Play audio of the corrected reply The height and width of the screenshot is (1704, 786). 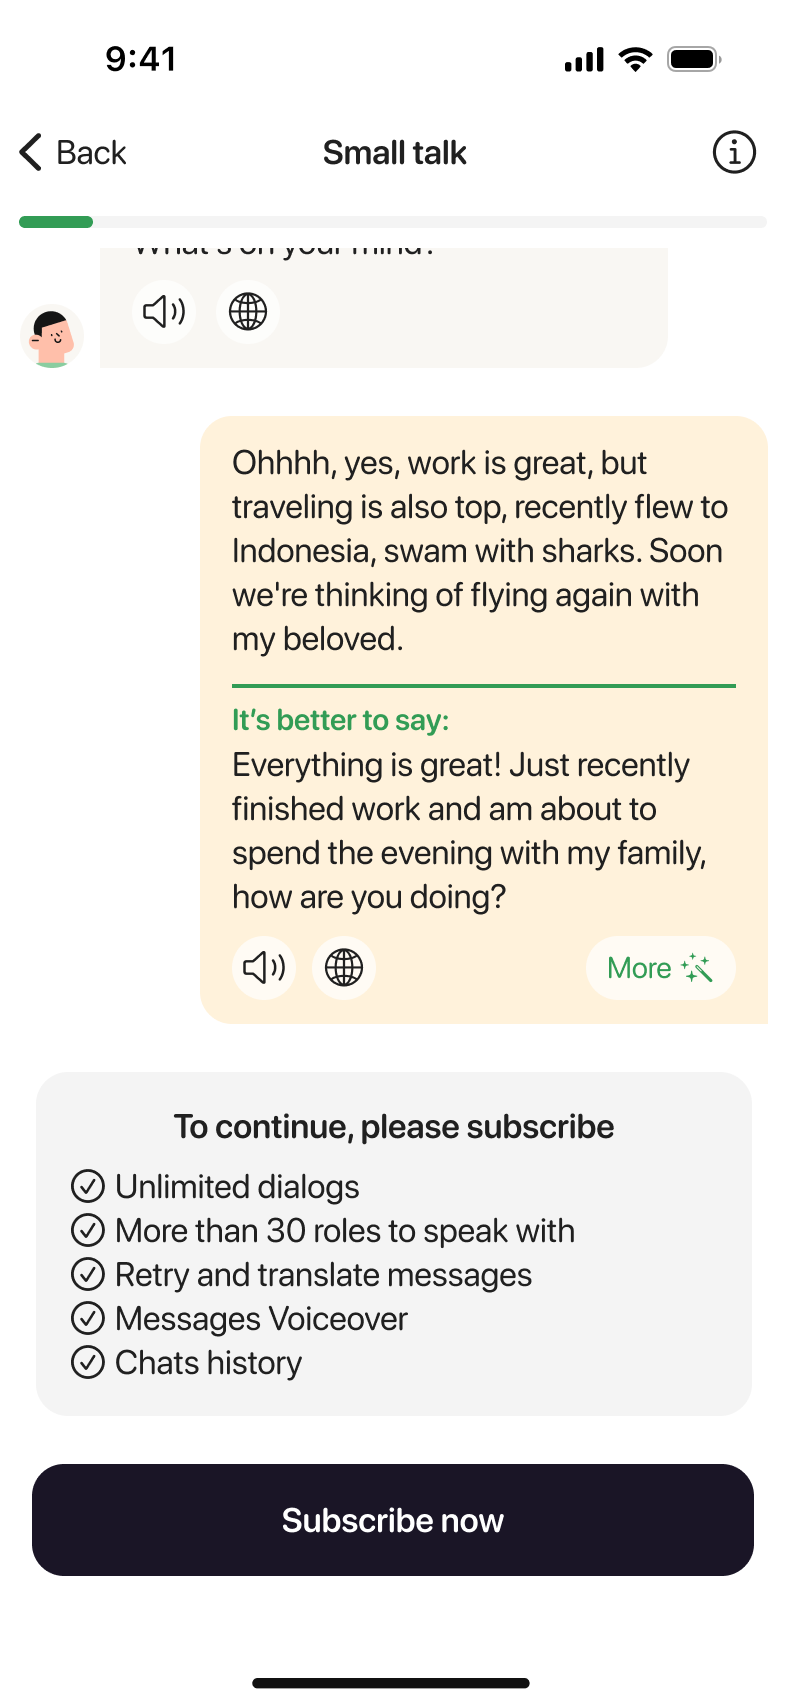click(264, 968)
